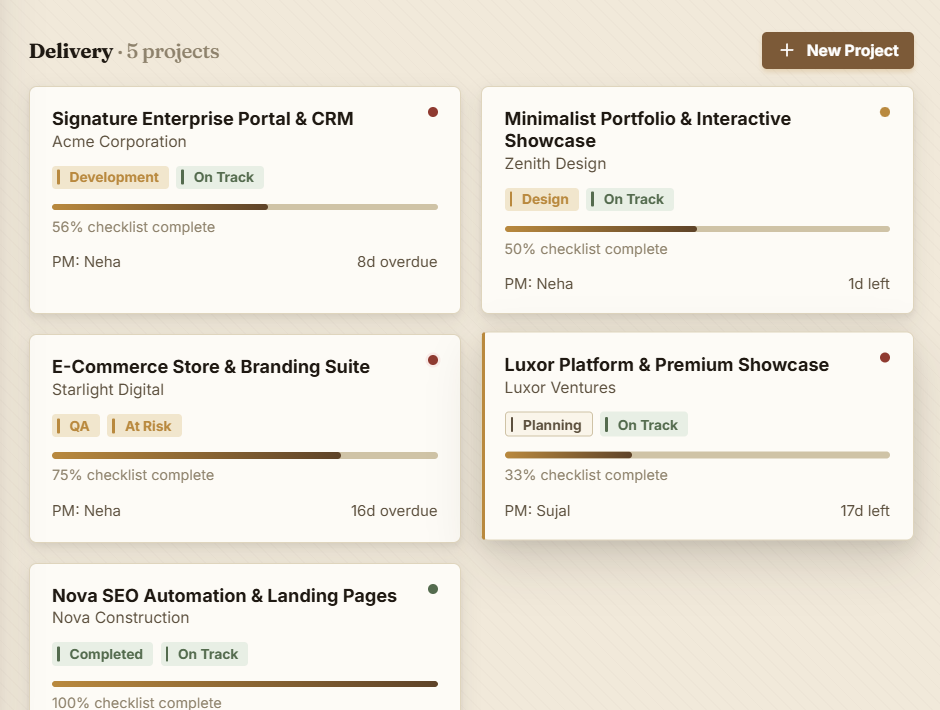Select the QA stage tag
940x710 pixels.
click(76, 426)
